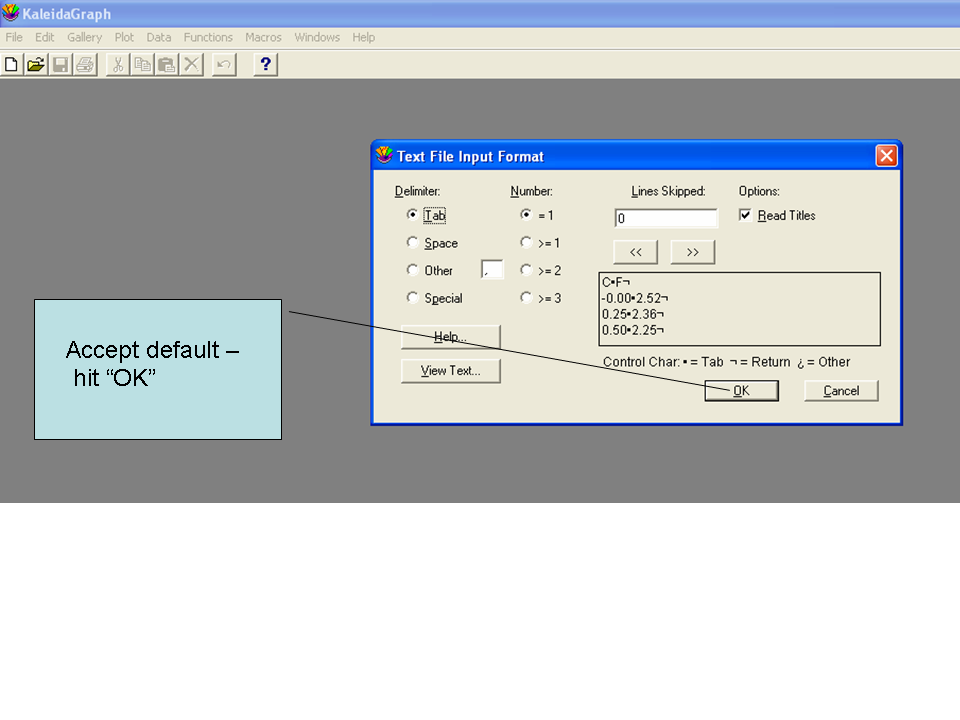This screenshot has height=720, width=960.
Task: Open the Functions menu
Action: 208,37
